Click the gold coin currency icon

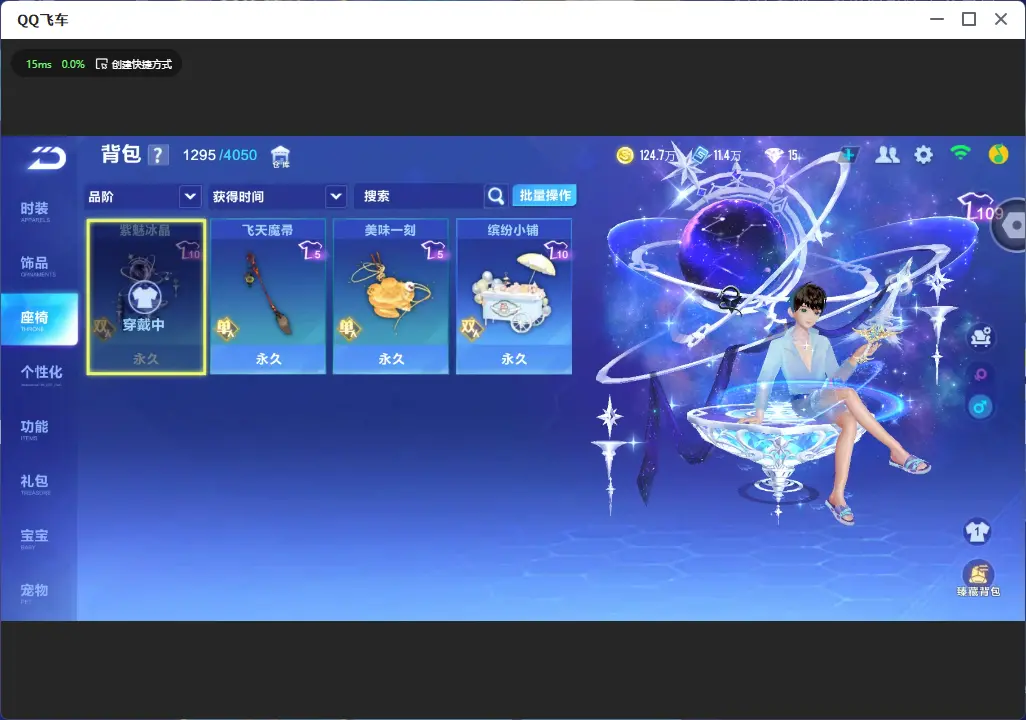click(625, 155)
